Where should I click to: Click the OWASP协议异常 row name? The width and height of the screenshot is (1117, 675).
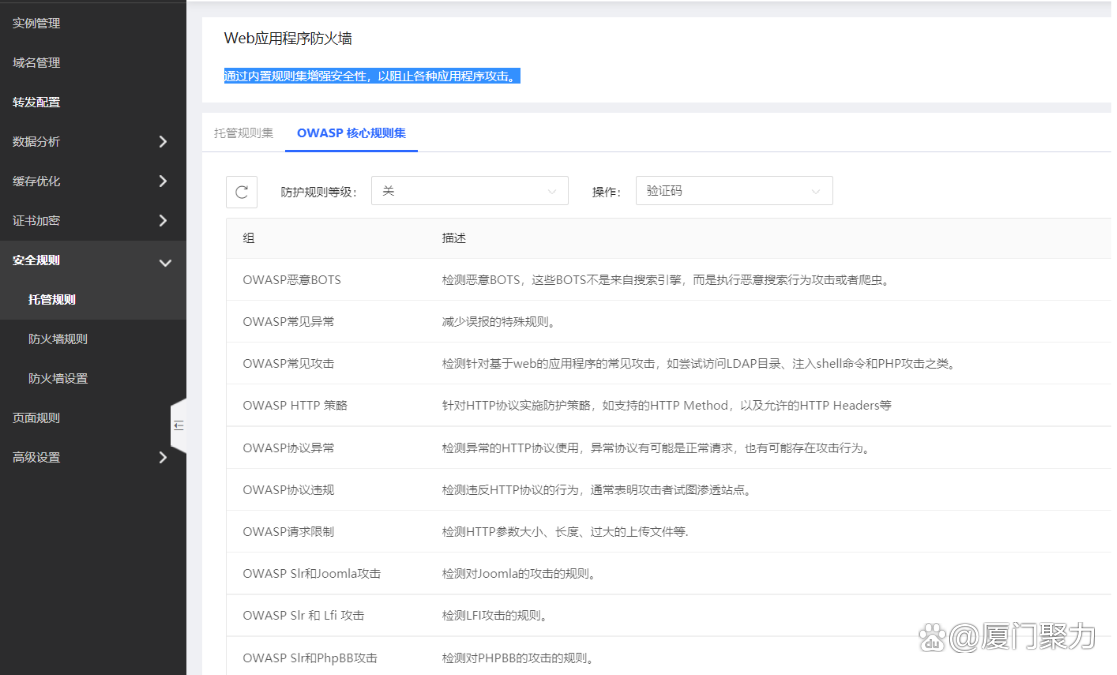point(289,448)
